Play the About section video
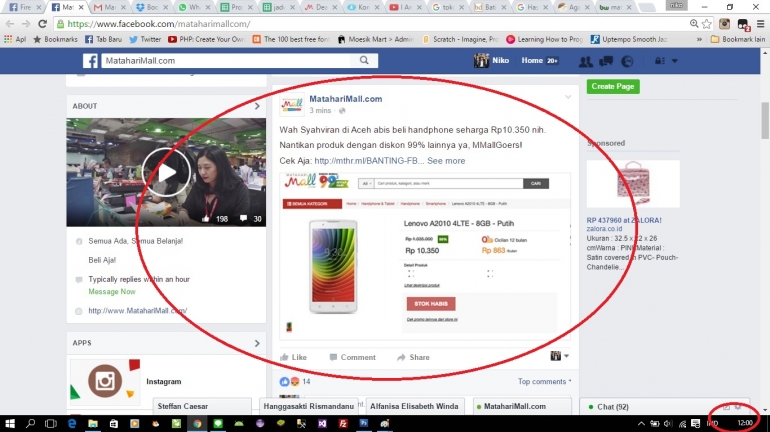This screenshot has height=432, width=770. click(166, 172)
